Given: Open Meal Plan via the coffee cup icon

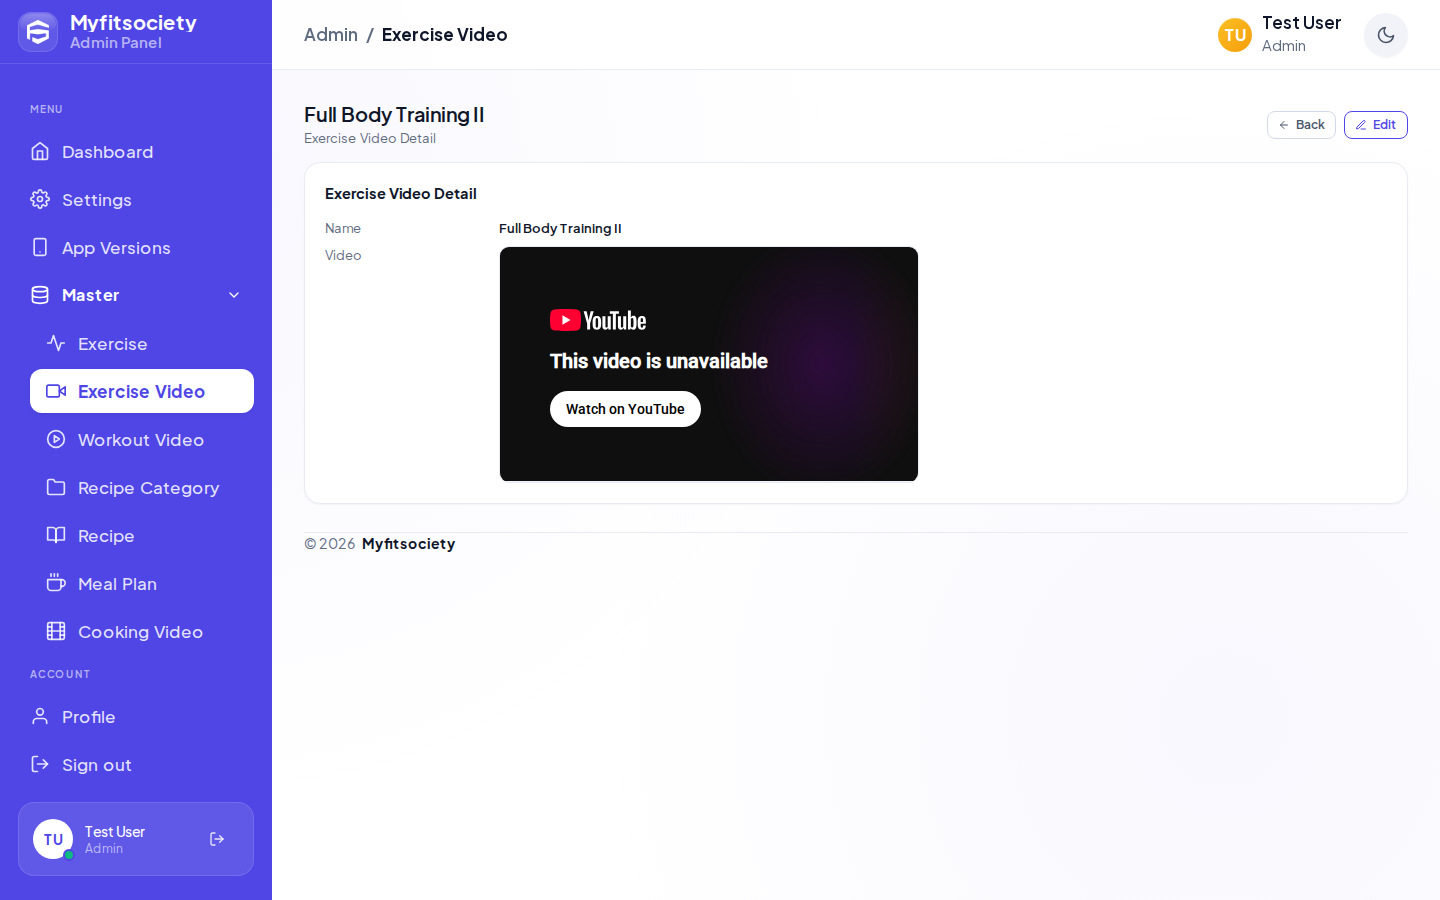Looking at the screenshot, I should coord(56,583).
